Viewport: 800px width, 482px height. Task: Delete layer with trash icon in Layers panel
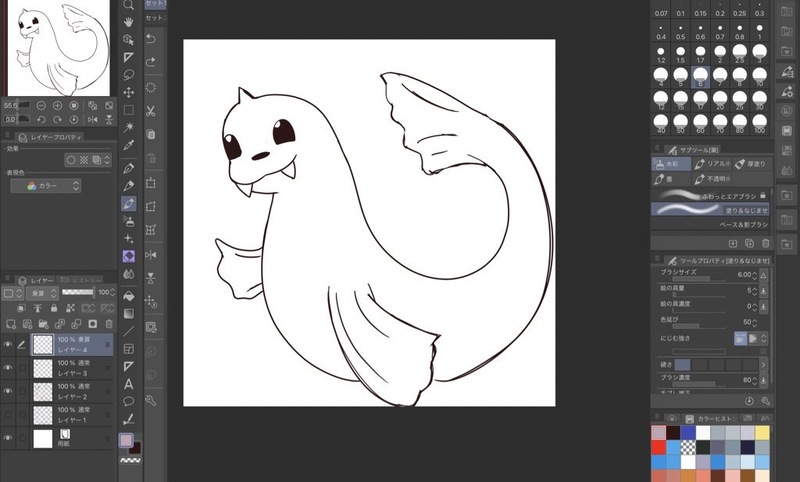pyautogui.click(x=109, y=324)
